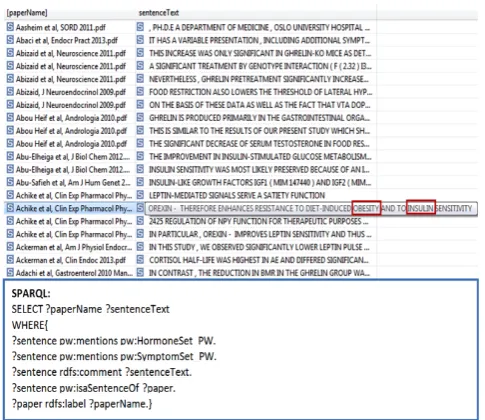Select the paper name 'Adachi et al, Gastroenterol 2010 Man...'
Screen dimensions: 485x420
74,273
